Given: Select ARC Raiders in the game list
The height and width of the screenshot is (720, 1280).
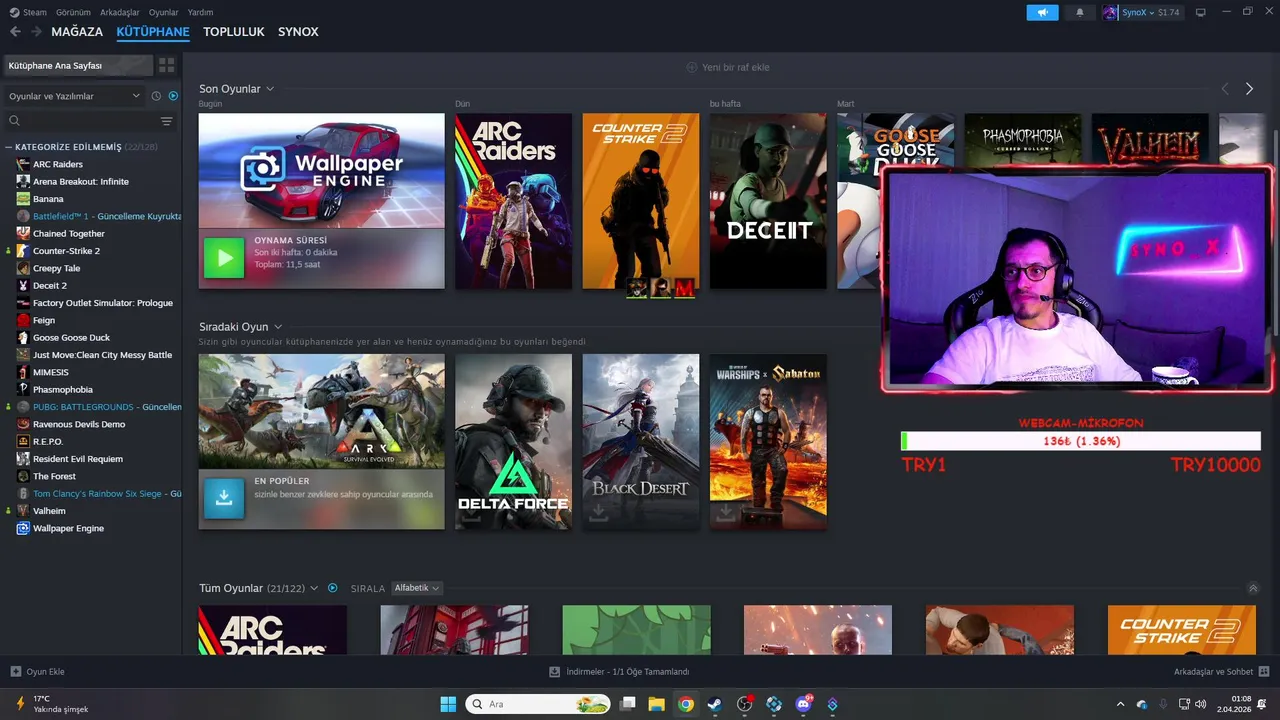Looking at the screenshot, I should click(58, 164).
